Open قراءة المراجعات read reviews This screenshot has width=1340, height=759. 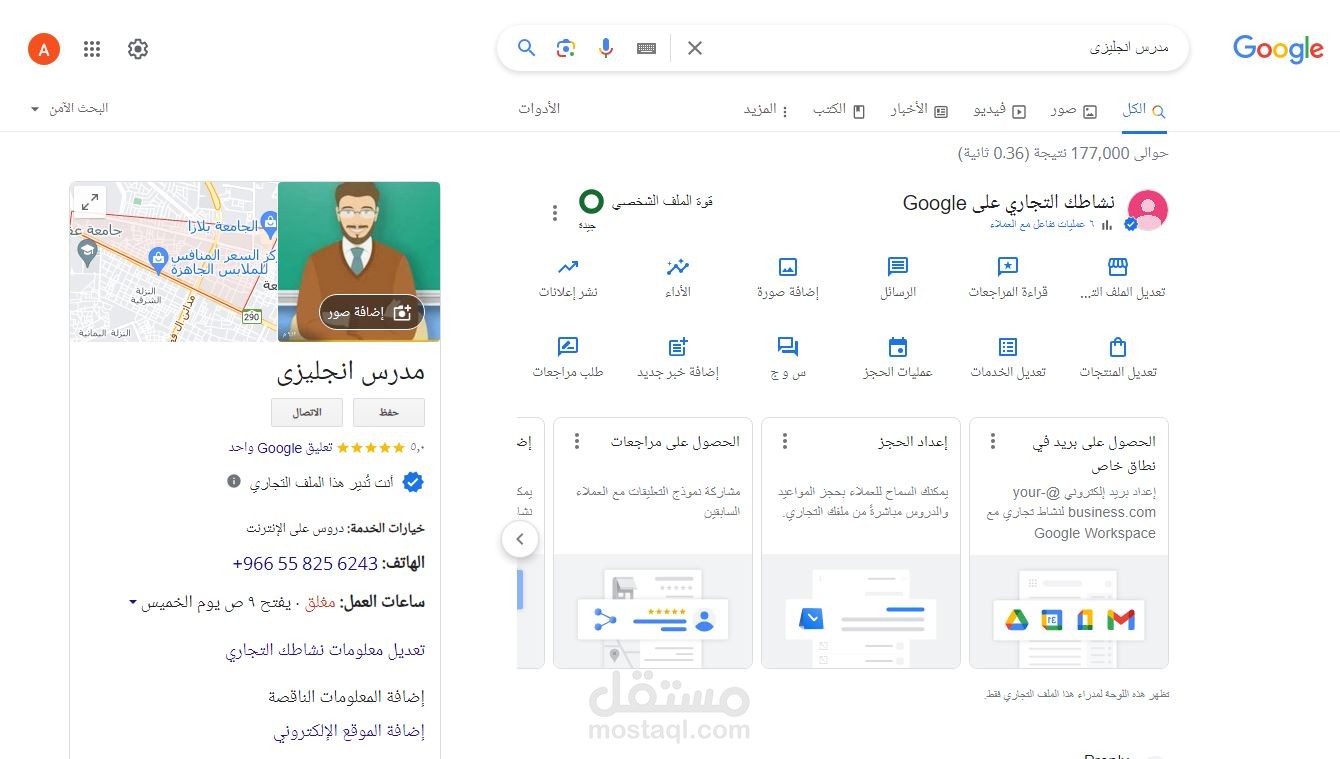pyautogui.click(x=1008, y=278)
